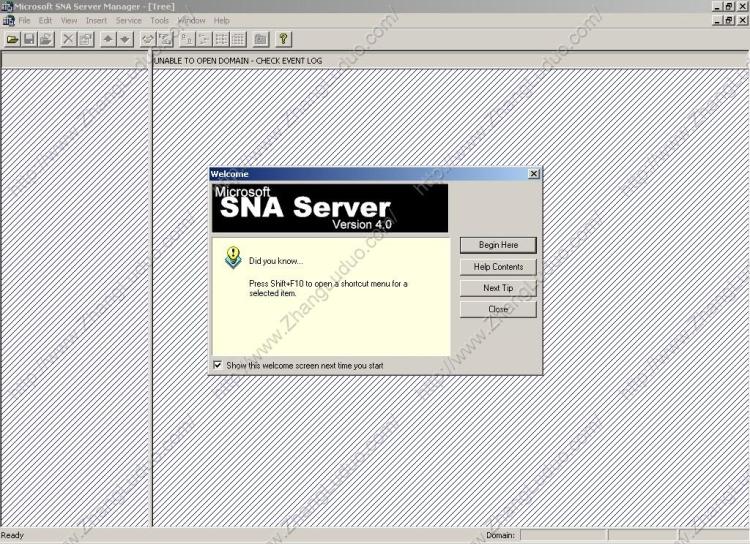The width and height of the screenshot is (750, 544).
Task: Open the View menu
Action: 69,21
